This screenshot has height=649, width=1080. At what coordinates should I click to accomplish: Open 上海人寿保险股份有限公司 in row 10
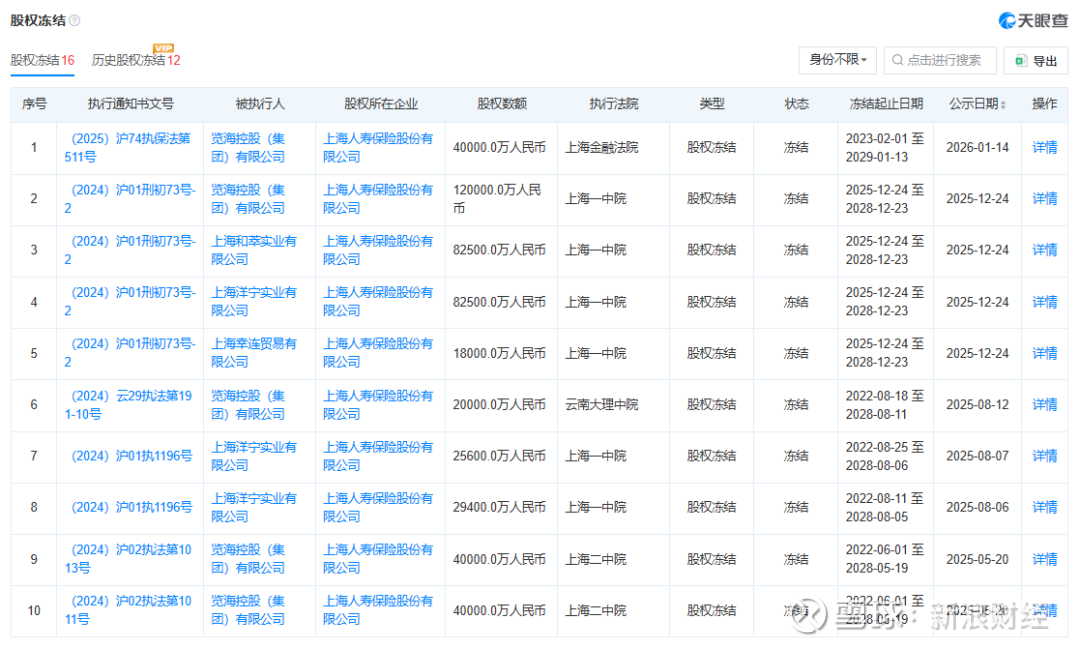click(x=378, y=610)
